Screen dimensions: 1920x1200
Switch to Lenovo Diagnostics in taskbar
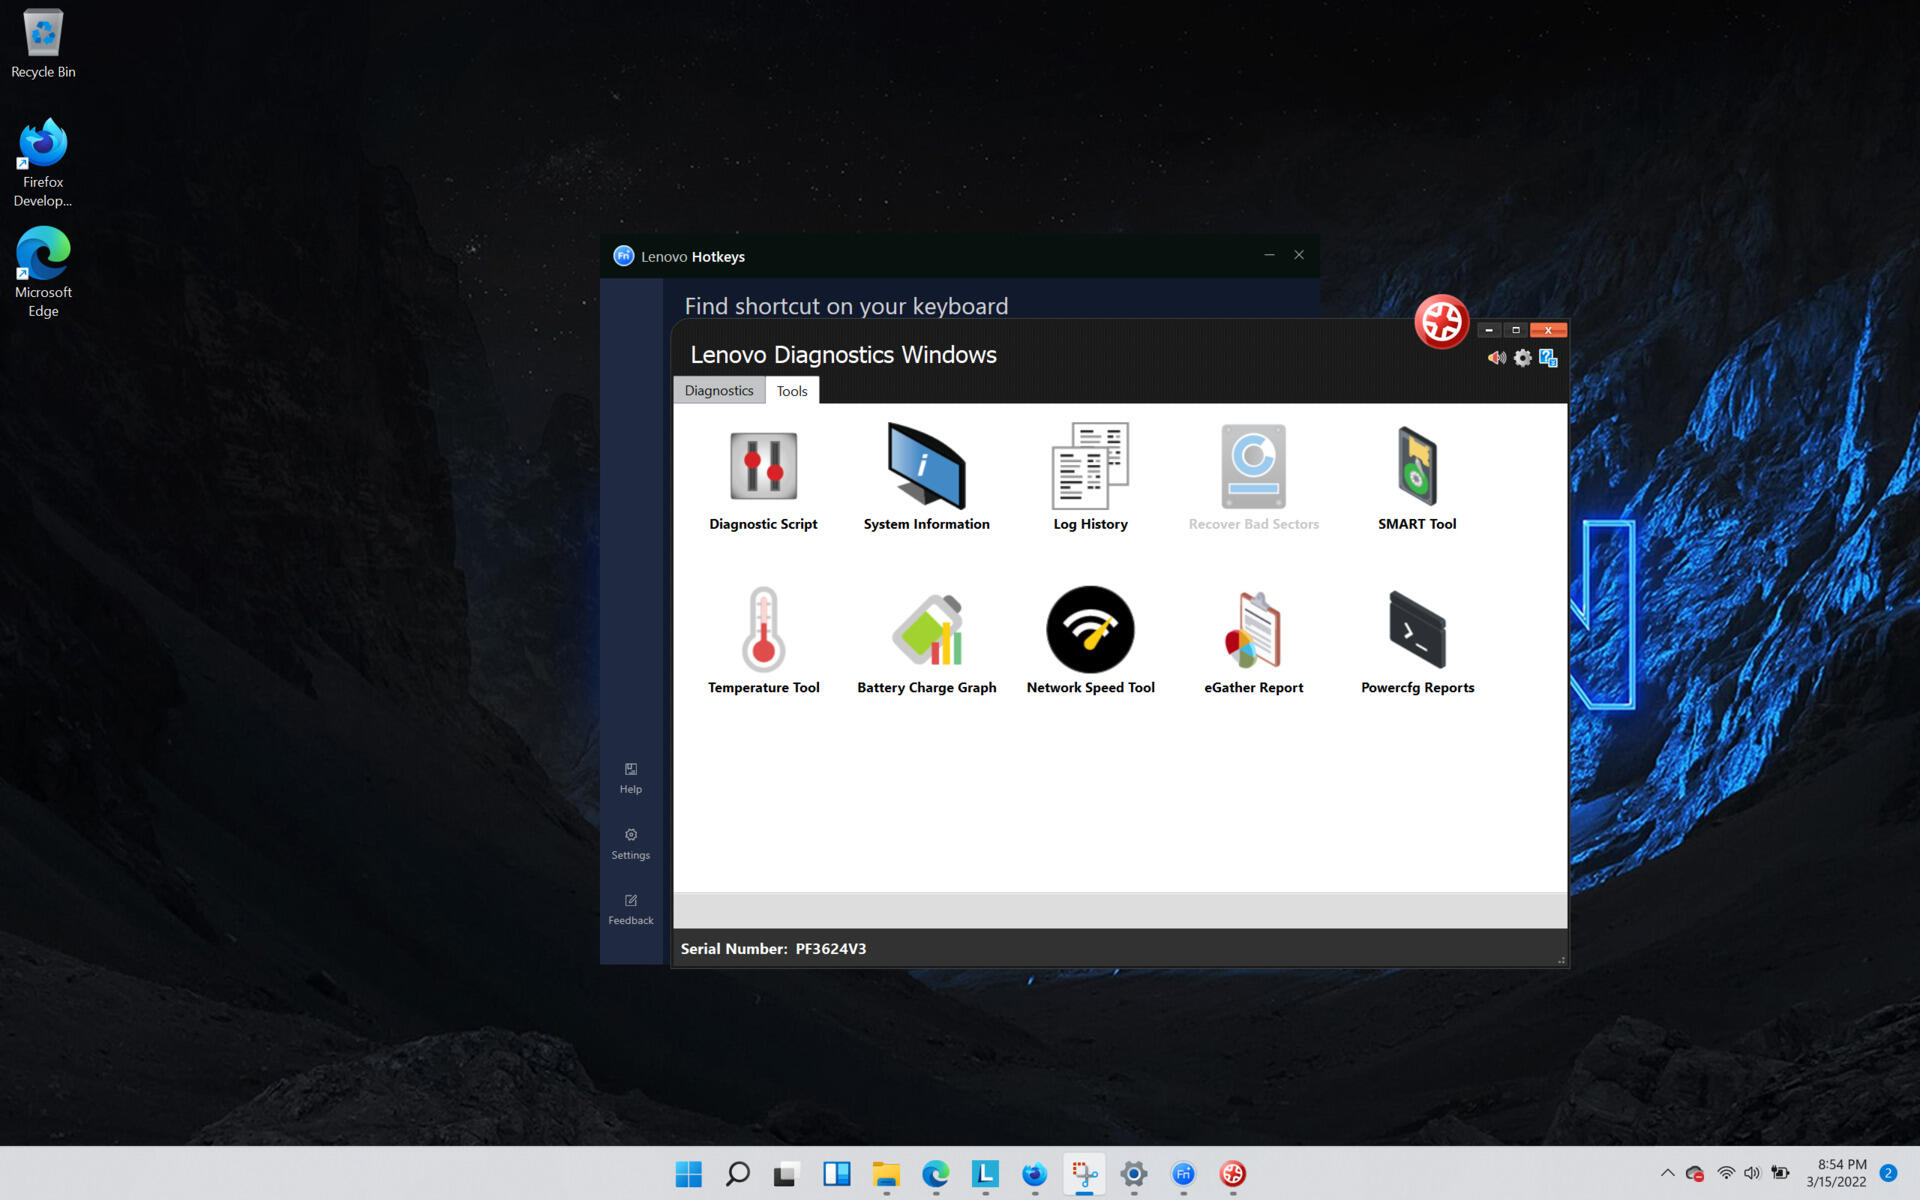tap(1232, 1174)
